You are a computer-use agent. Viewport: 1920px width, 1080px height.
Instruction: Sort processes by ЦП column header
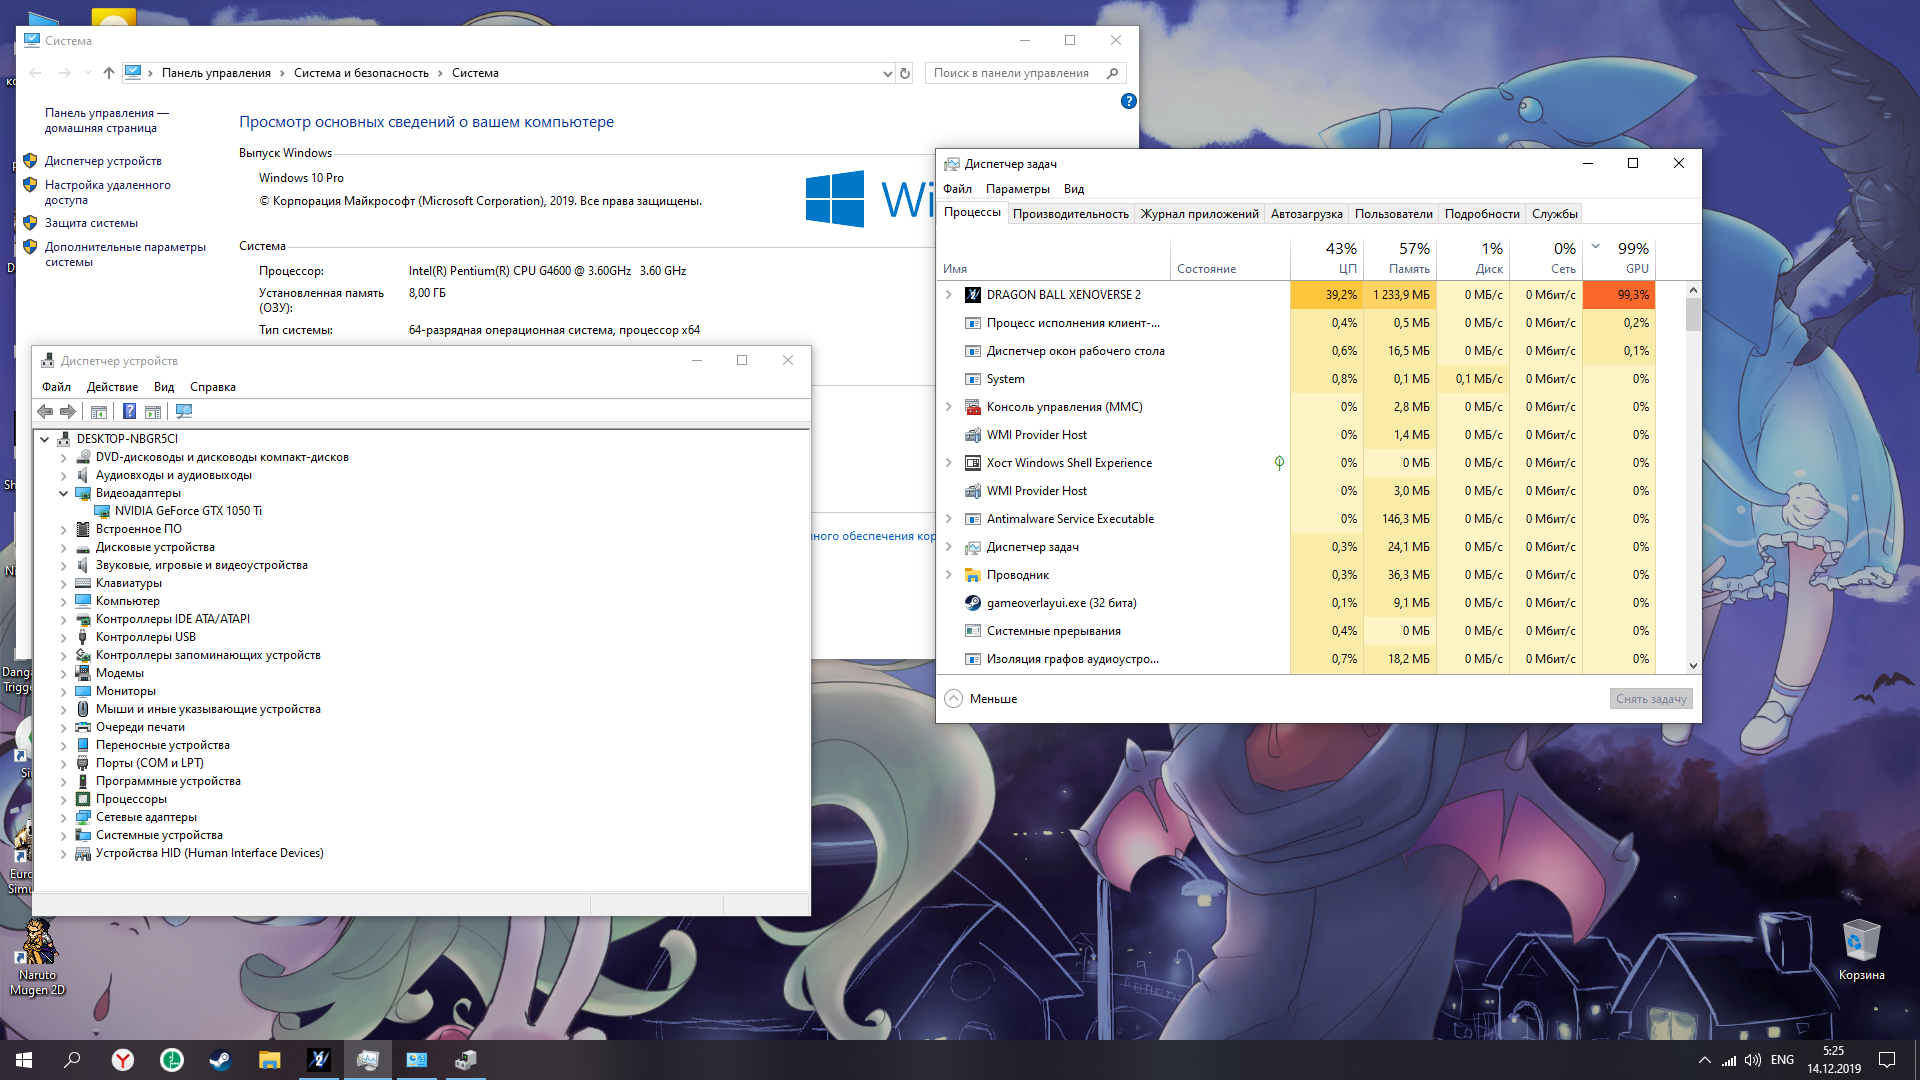(x=1327, y=257)
